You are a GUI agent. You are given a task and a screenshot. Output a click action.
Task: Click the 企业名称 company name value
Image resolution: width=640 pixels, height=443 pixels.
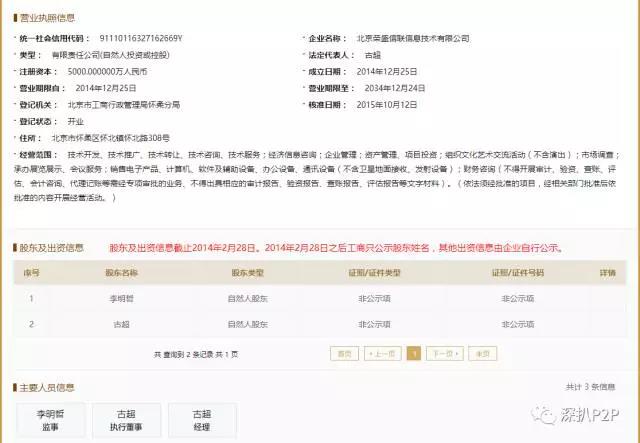[413, 38]
